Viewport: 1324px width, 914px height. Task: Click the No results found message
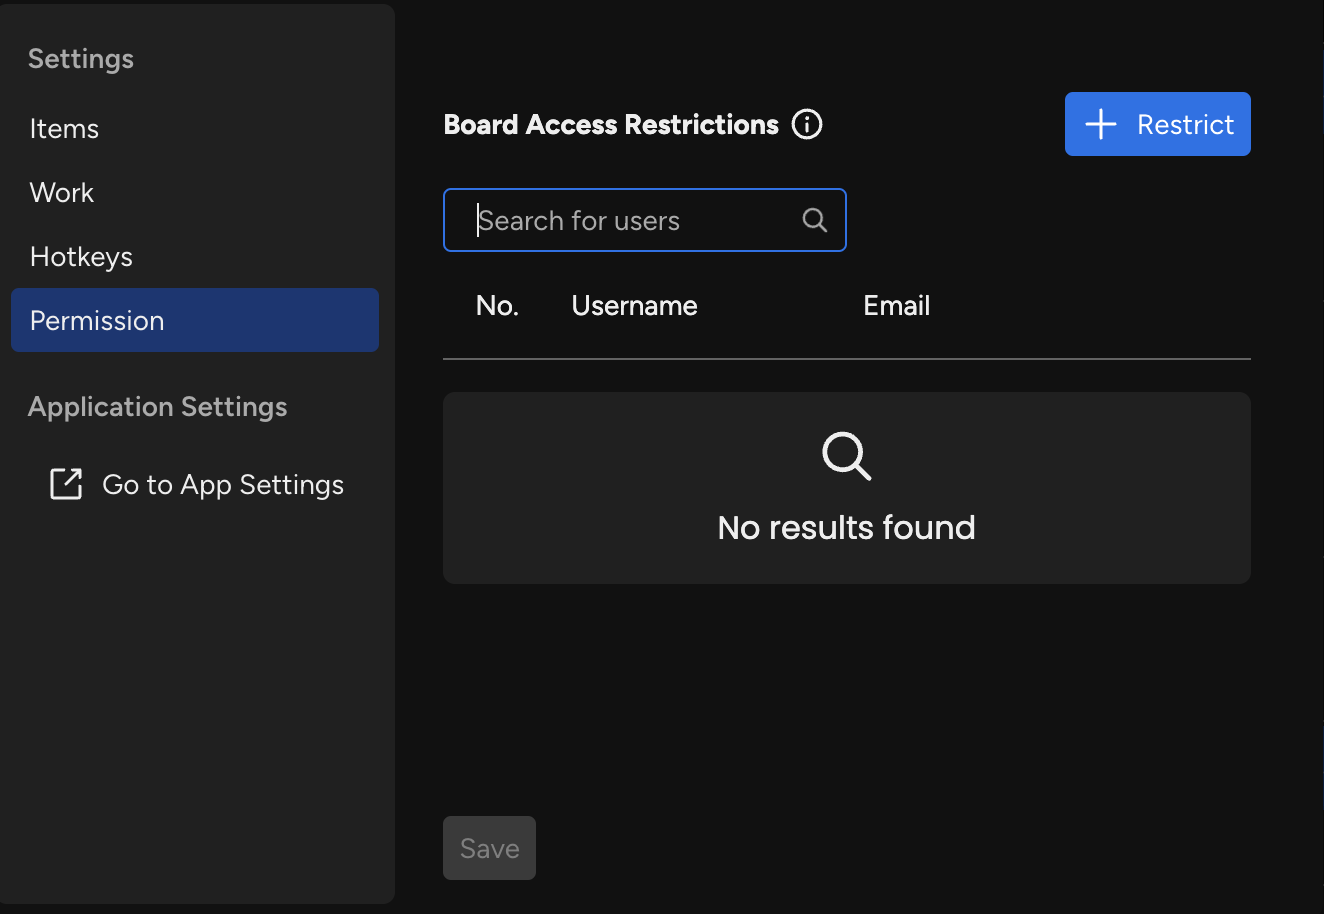pyautogui.click(x=845, y=527)
